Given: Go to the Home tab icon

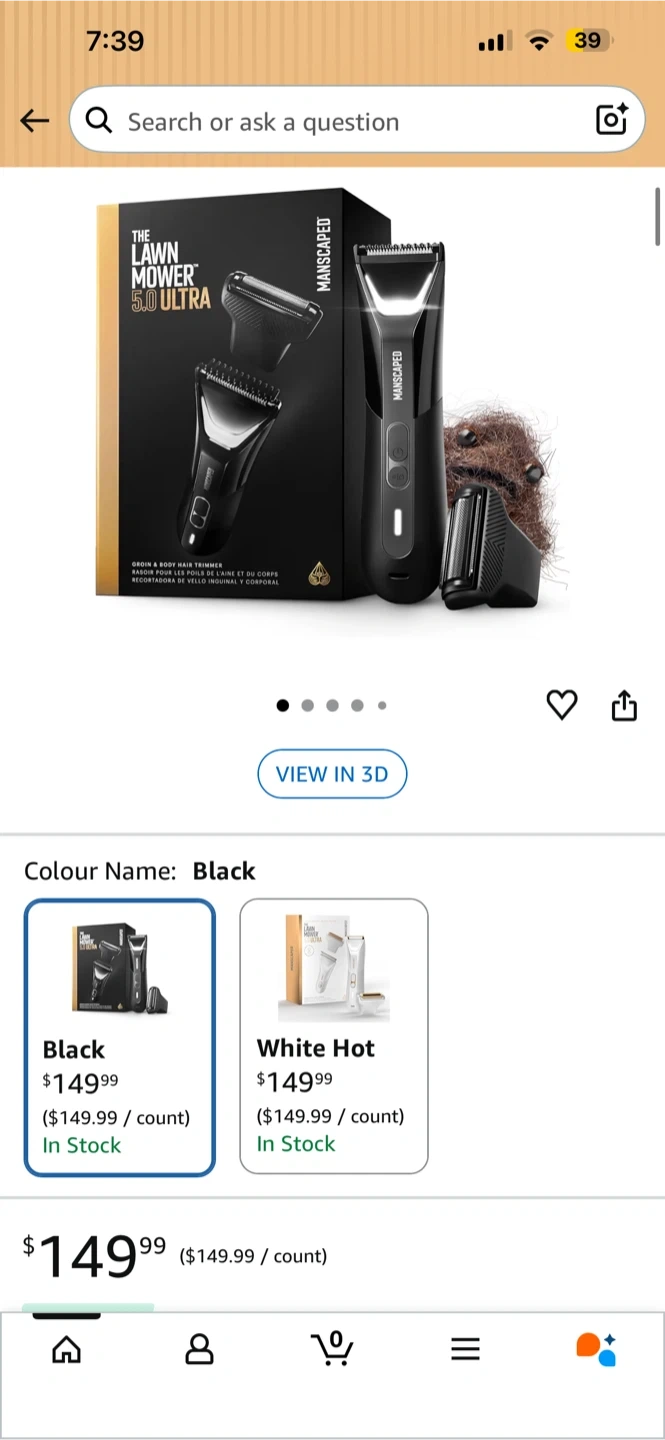Looking at the screenshot, I should pos(67,1350).
